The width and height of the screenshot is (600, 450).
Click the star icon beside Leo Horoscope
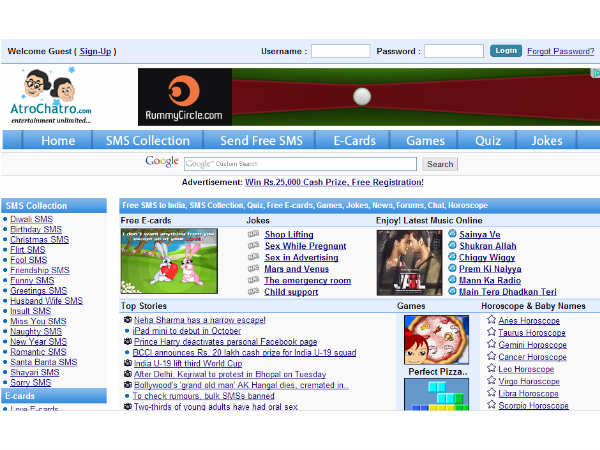(x=491, y=368)
